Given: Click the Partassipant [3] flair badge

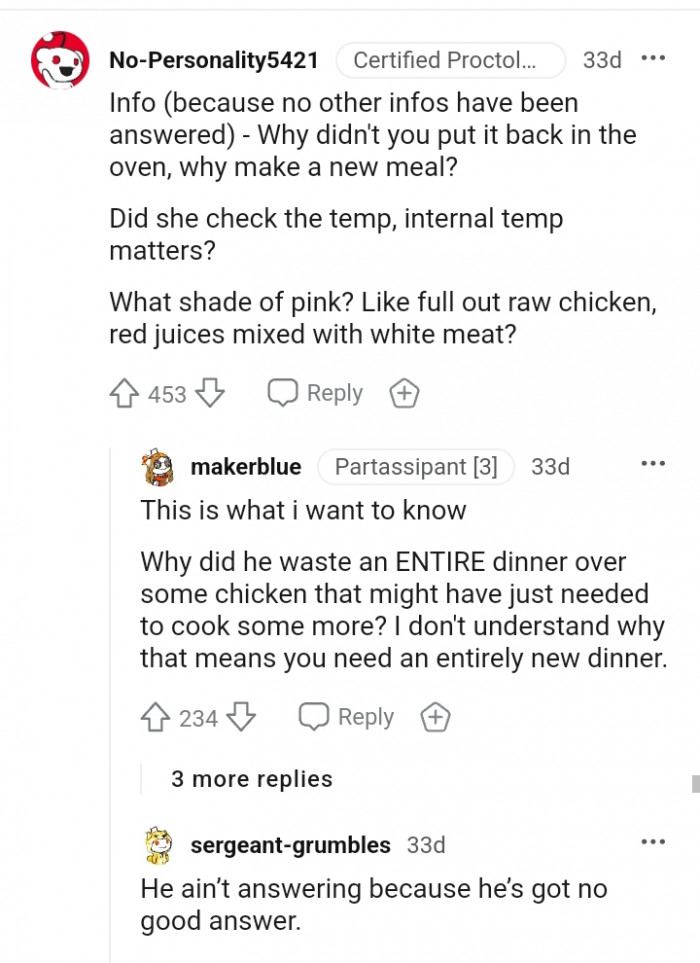Looking at the screenshot, I should [x=417, y=466].
